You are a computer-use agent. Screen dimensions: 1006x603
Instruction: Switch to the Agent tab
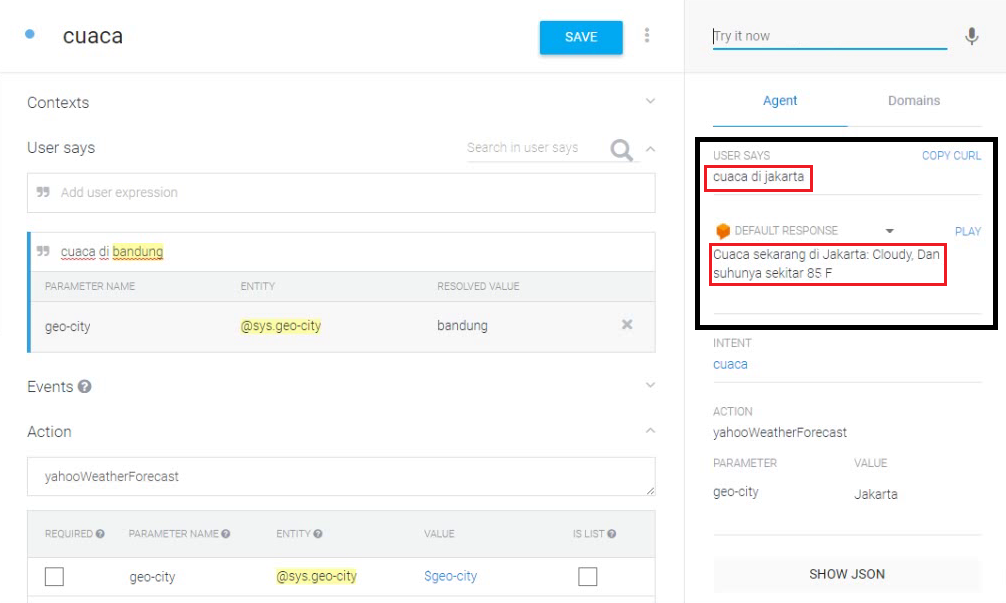tap(780, 101)
